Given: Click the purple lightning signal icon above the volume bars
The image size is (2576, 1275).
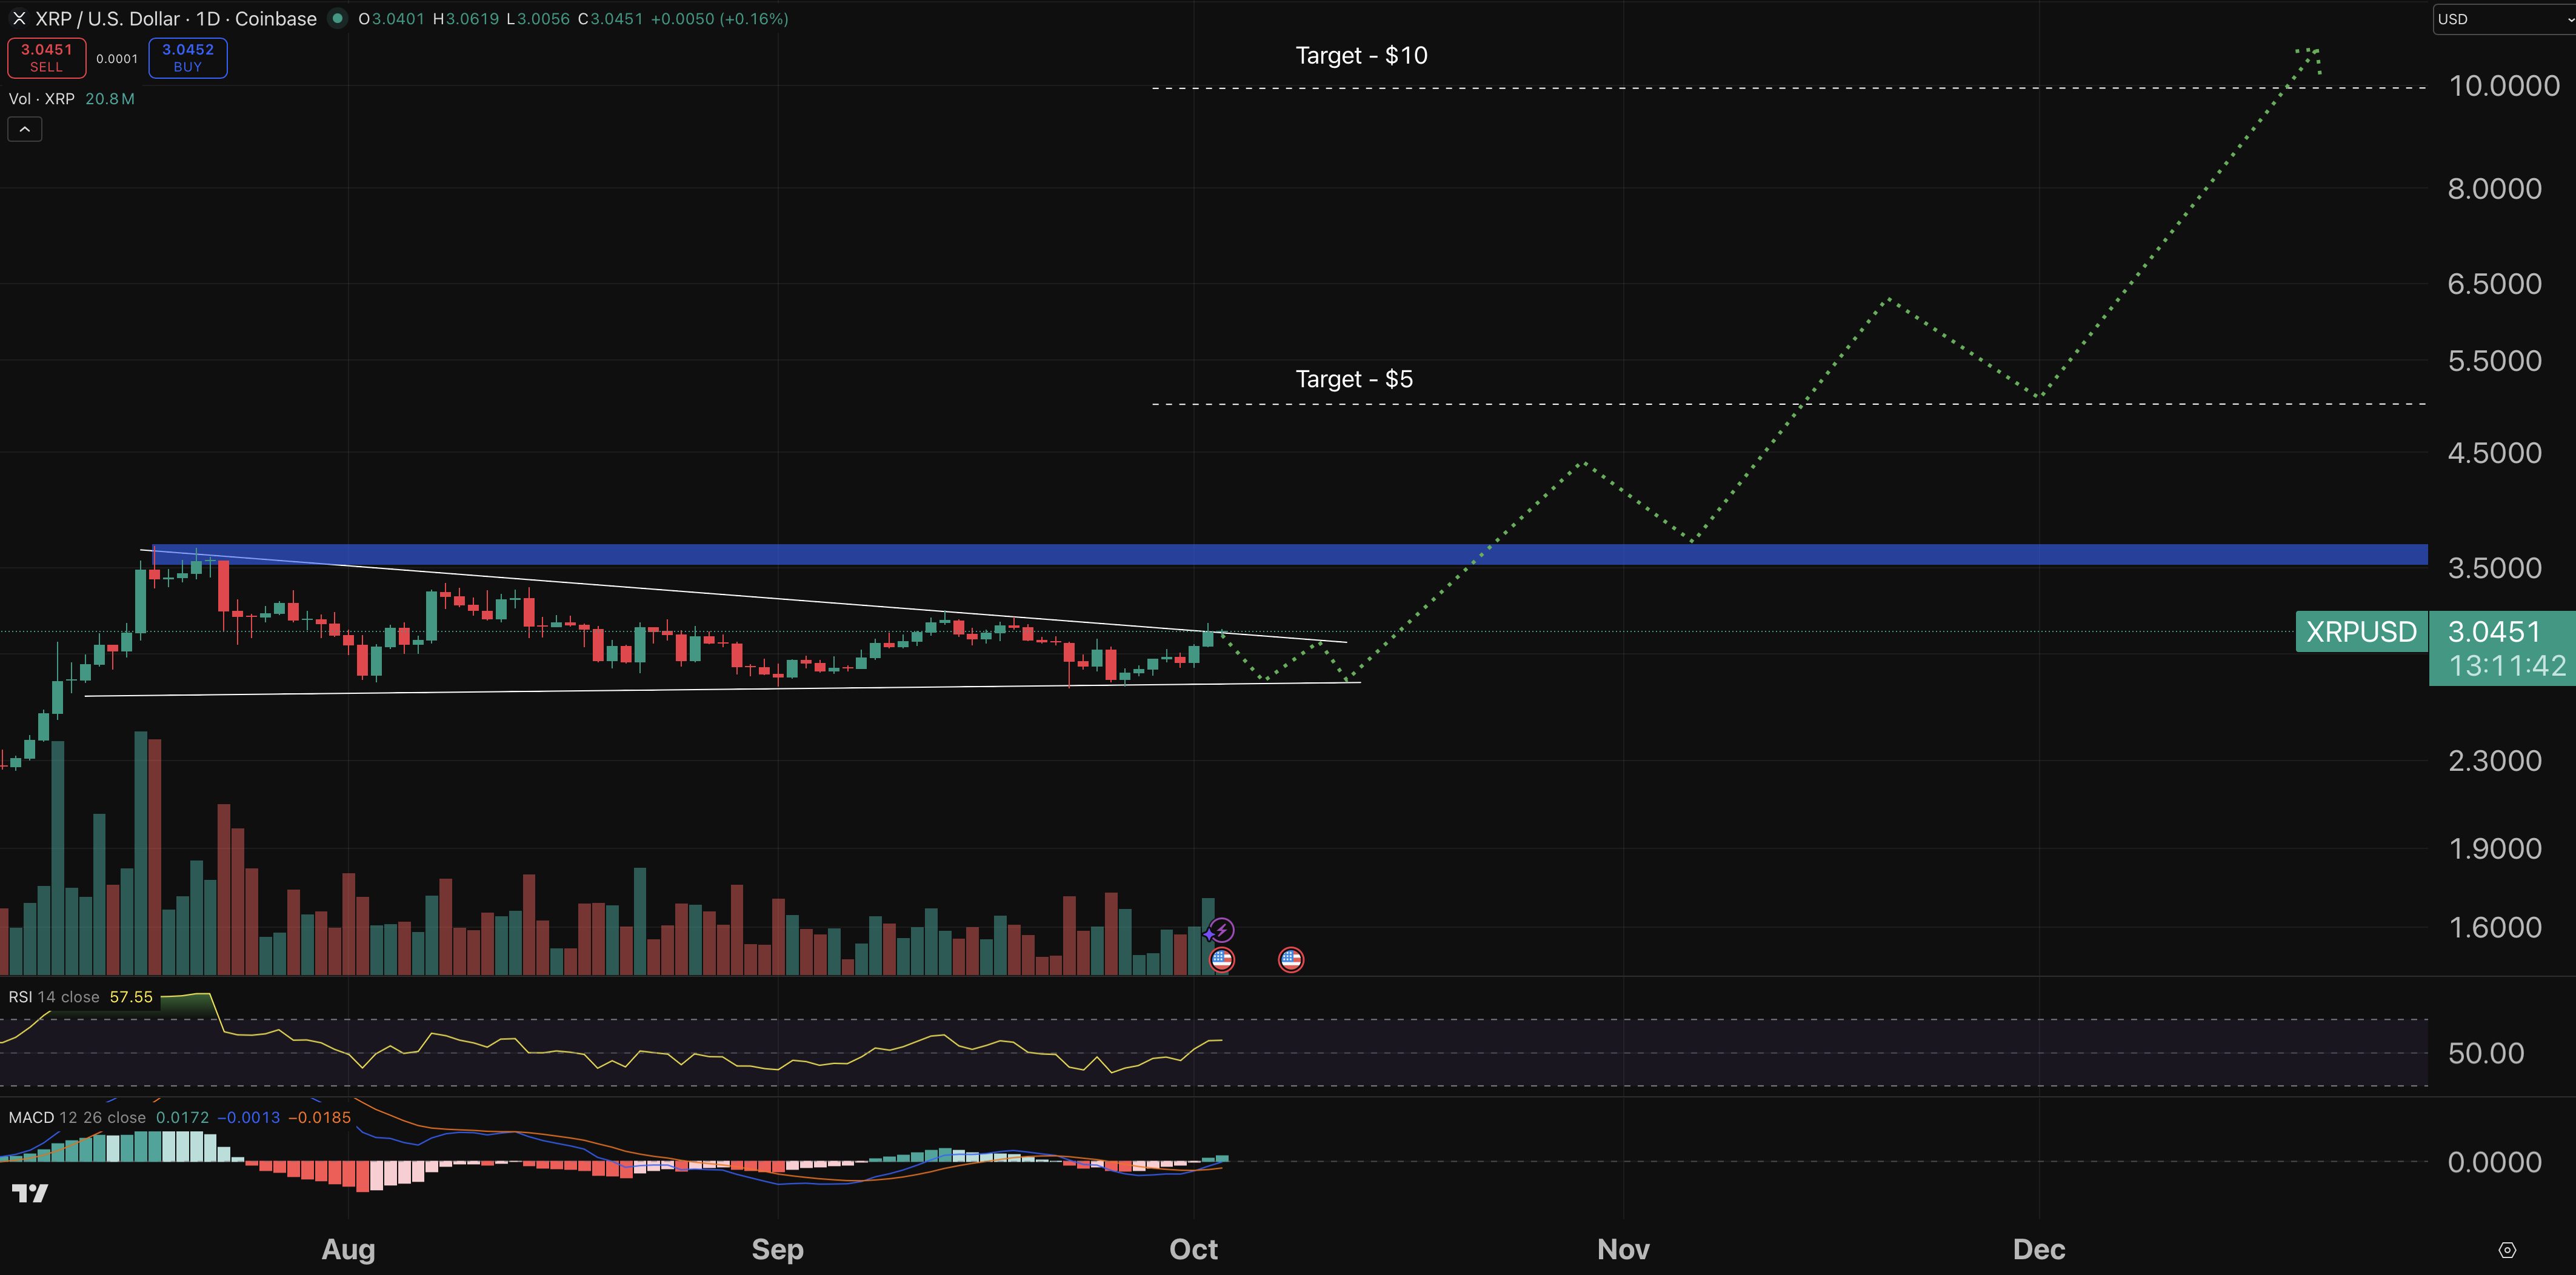Looking at the screenshot, I should click(1222, 929).
